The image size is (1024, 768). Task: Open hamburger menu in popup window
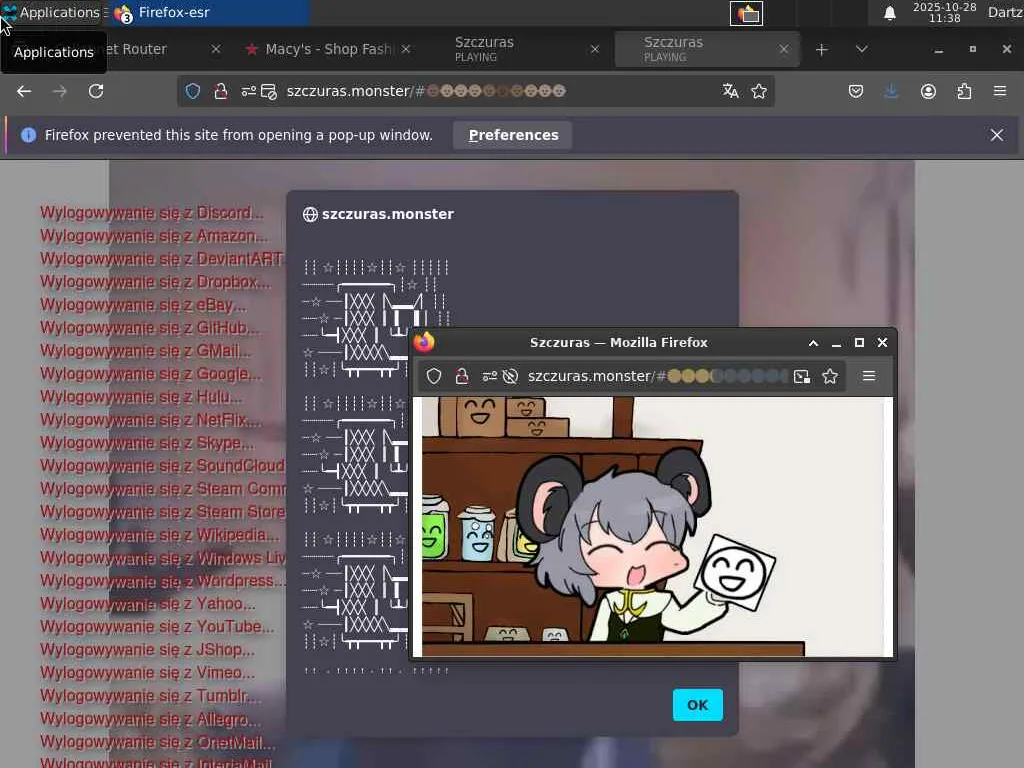(x=869, y=376)
